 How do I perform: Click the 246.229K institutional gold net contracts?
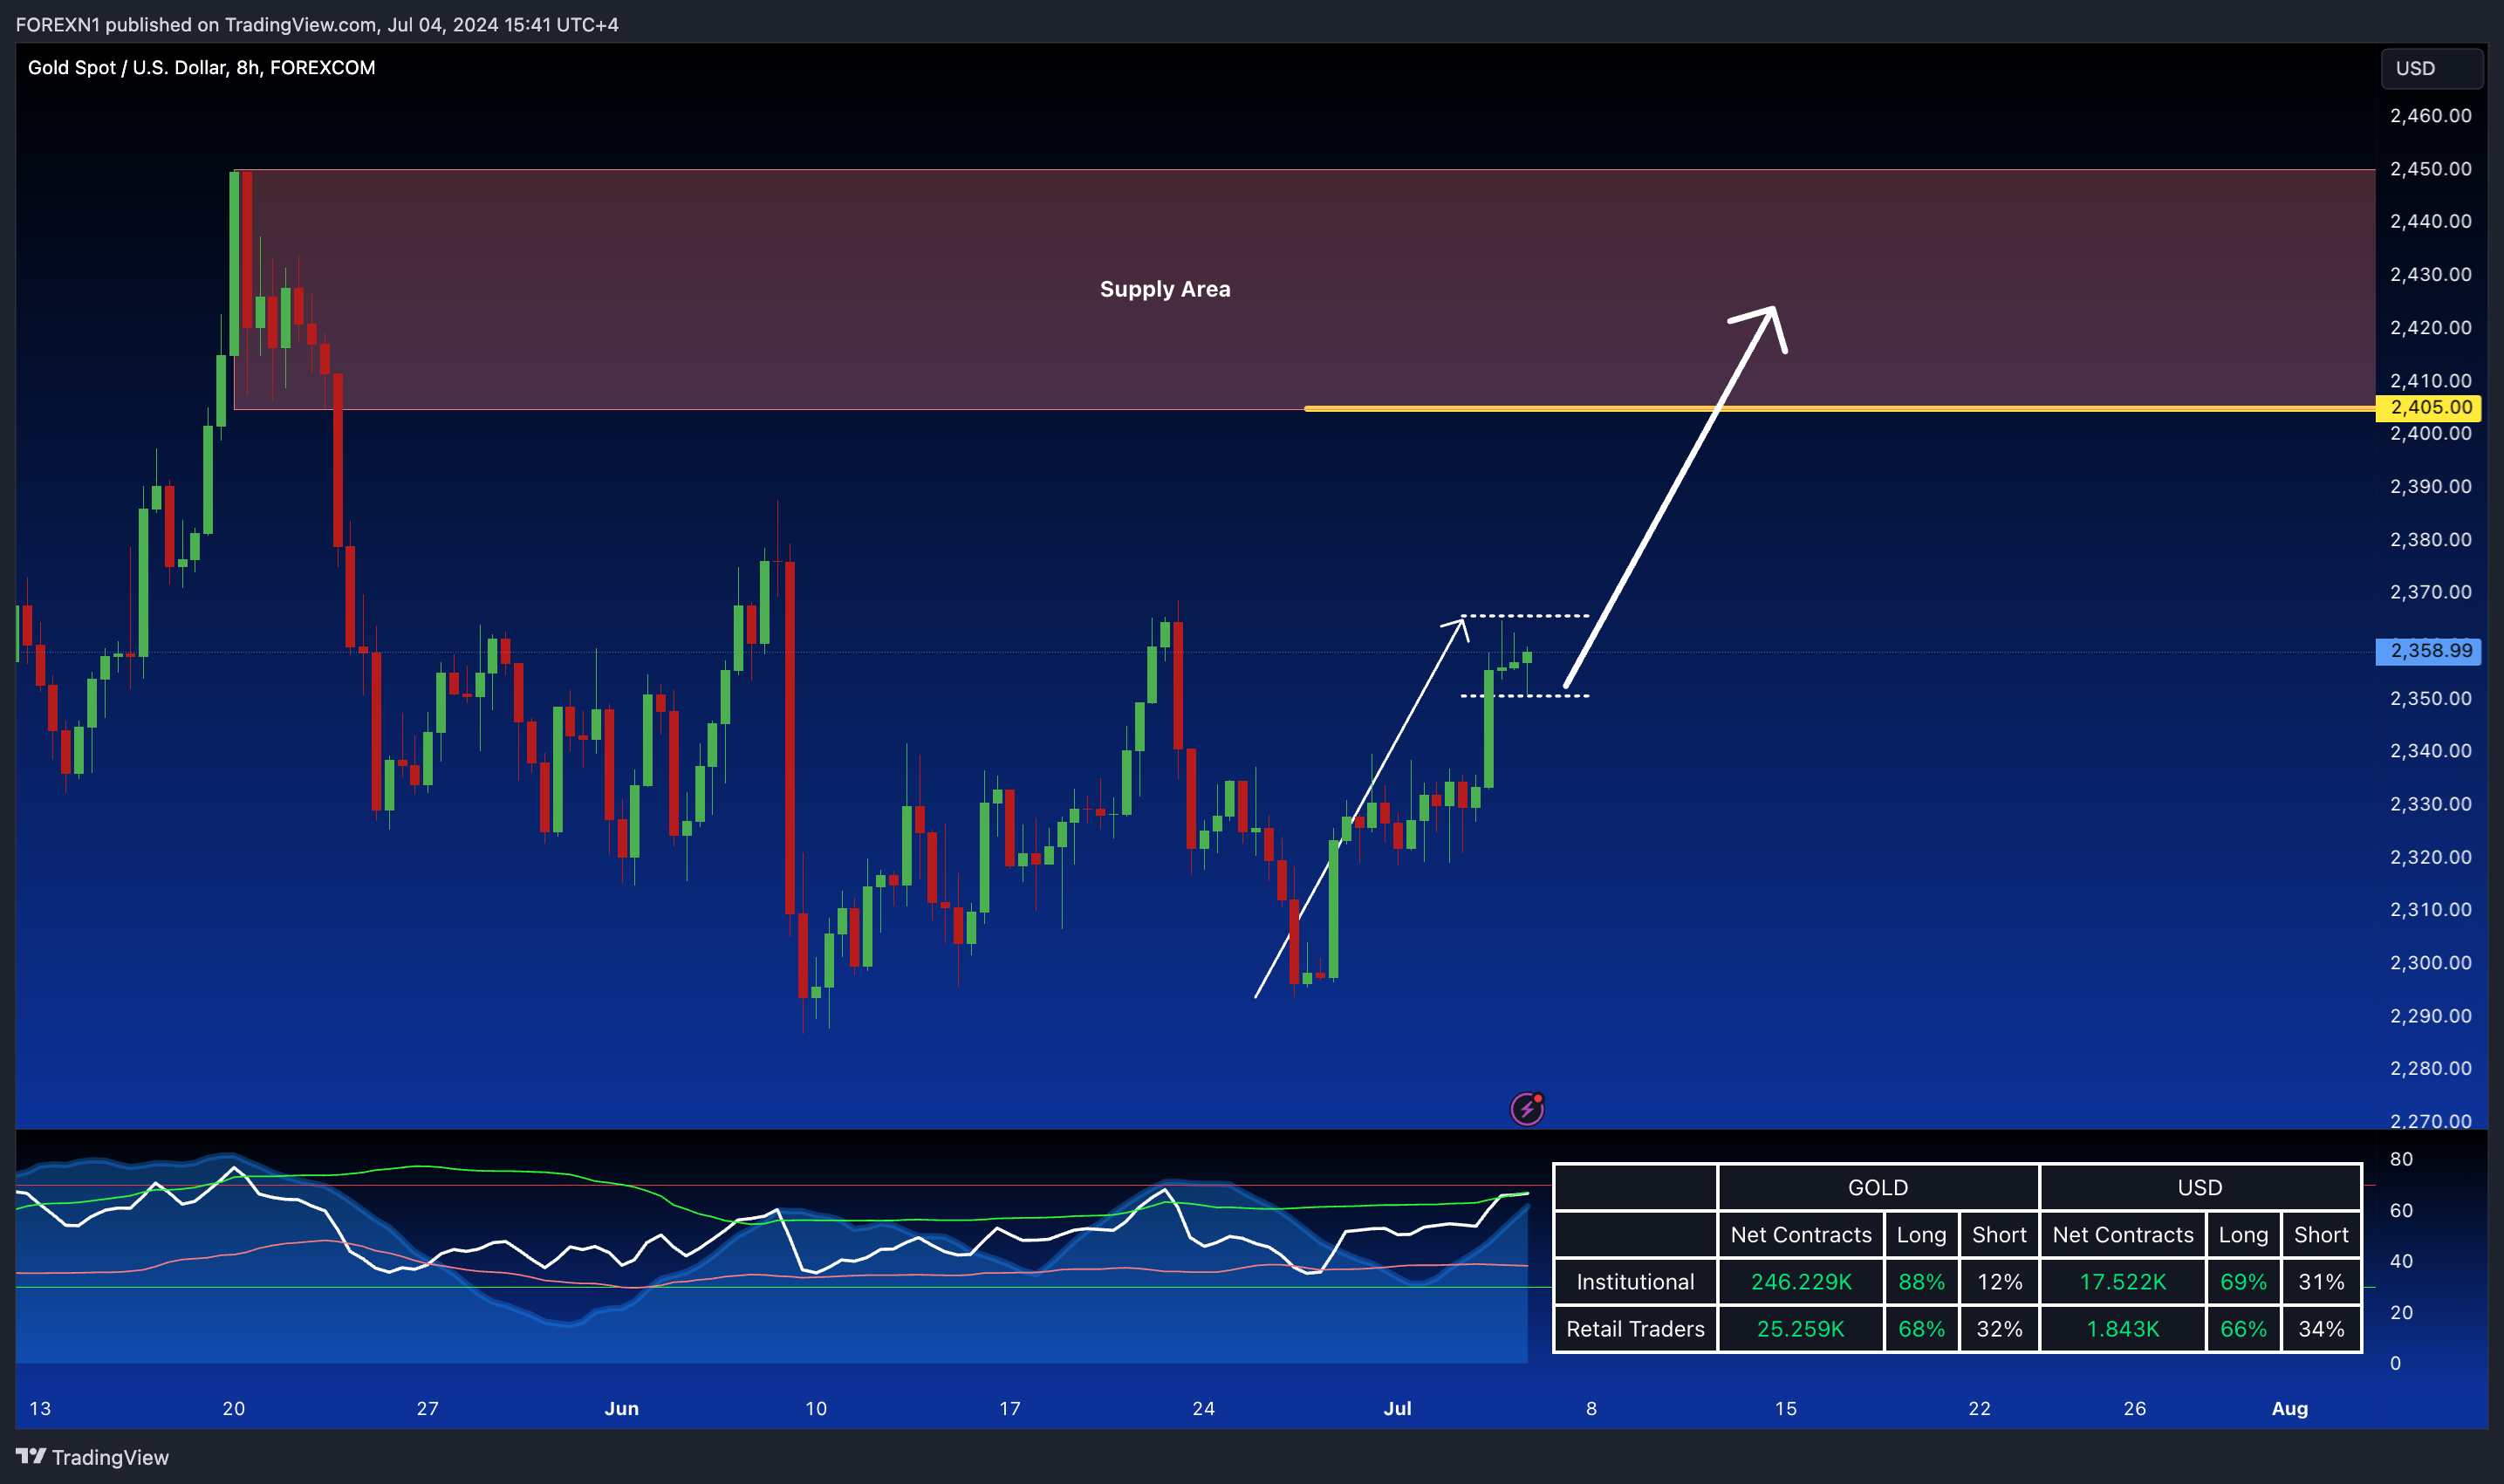(x=1801, y=1282)
